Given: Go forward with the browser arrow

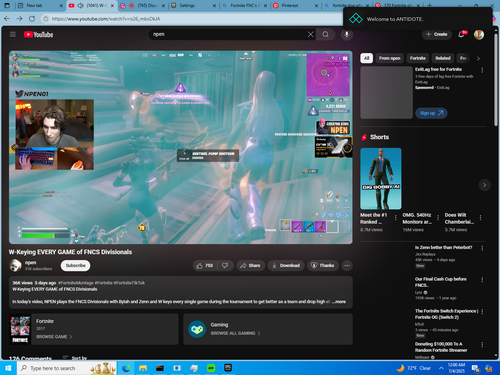Looking at the screenshot, I should point(19,19).
